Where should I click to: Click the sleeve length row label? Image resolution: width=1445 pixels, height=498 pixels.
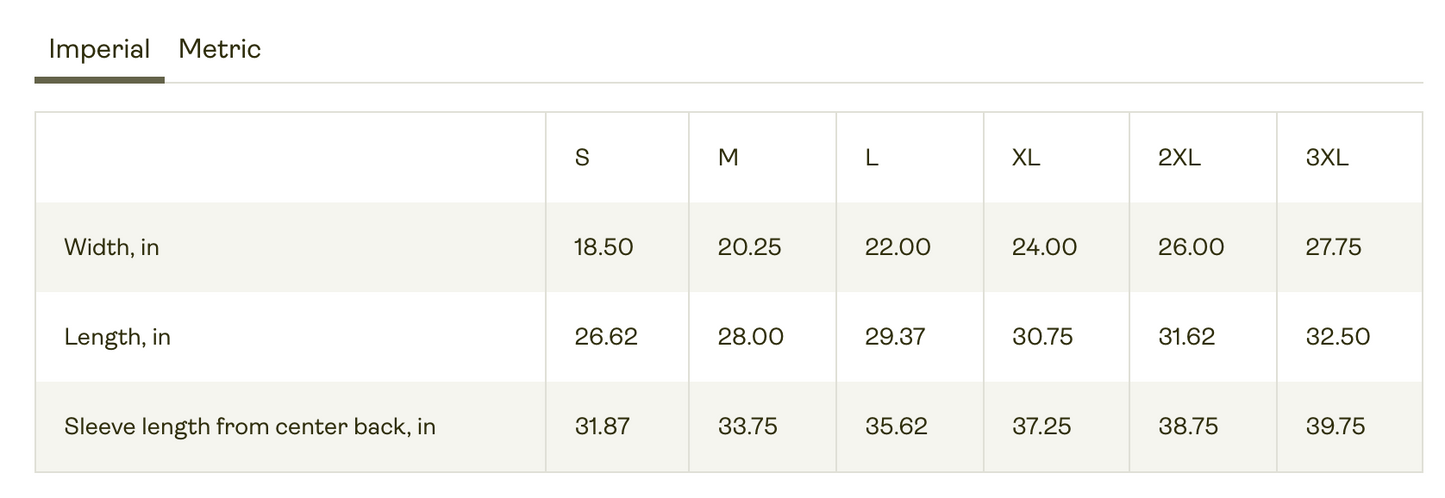point(250,426)
